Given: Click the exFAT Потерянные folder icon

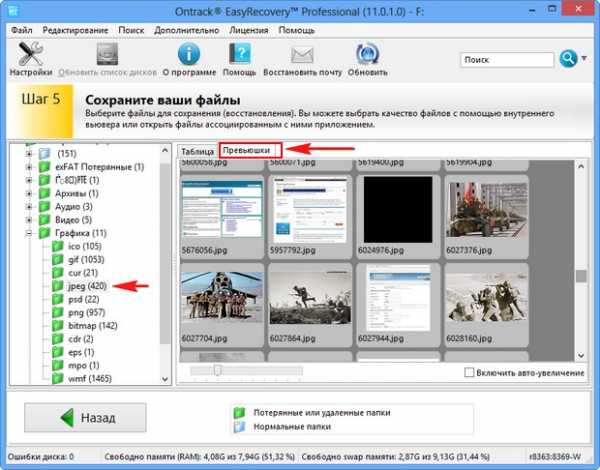Looking at the screenshot, I should (45, 167).
